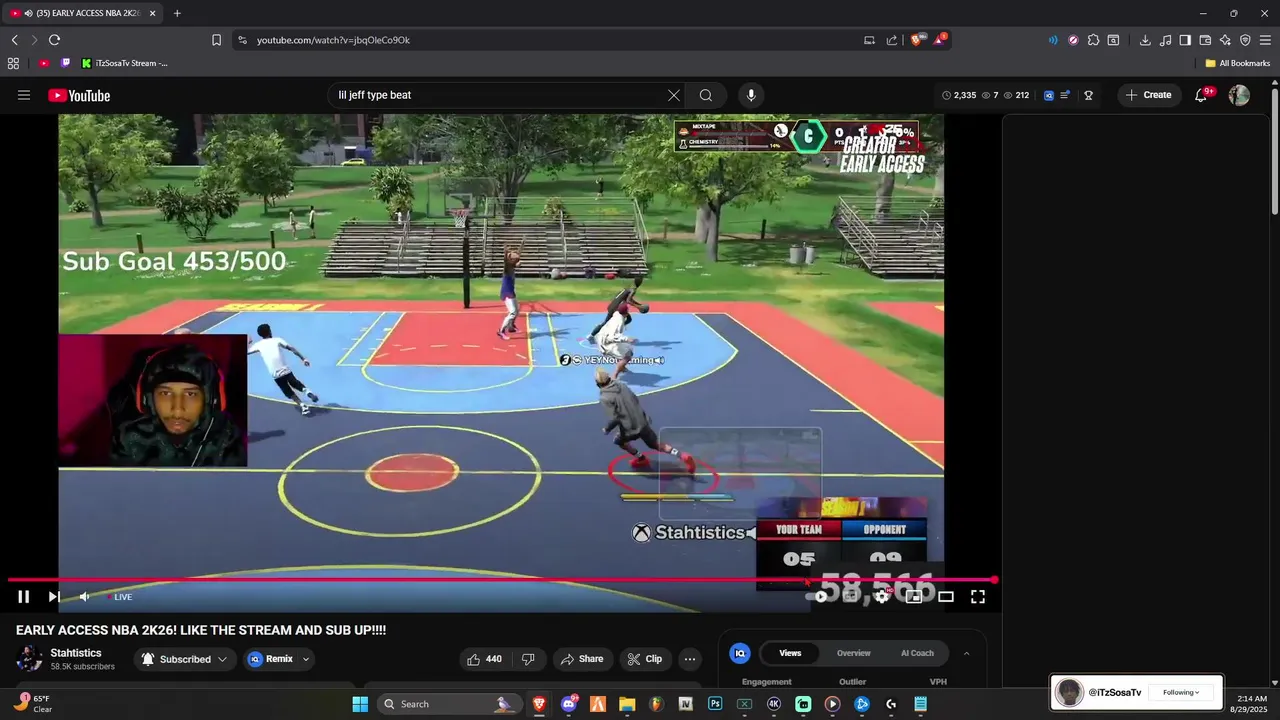Open Windows Start menu
1280x720 pixels.
click(360, 704)
